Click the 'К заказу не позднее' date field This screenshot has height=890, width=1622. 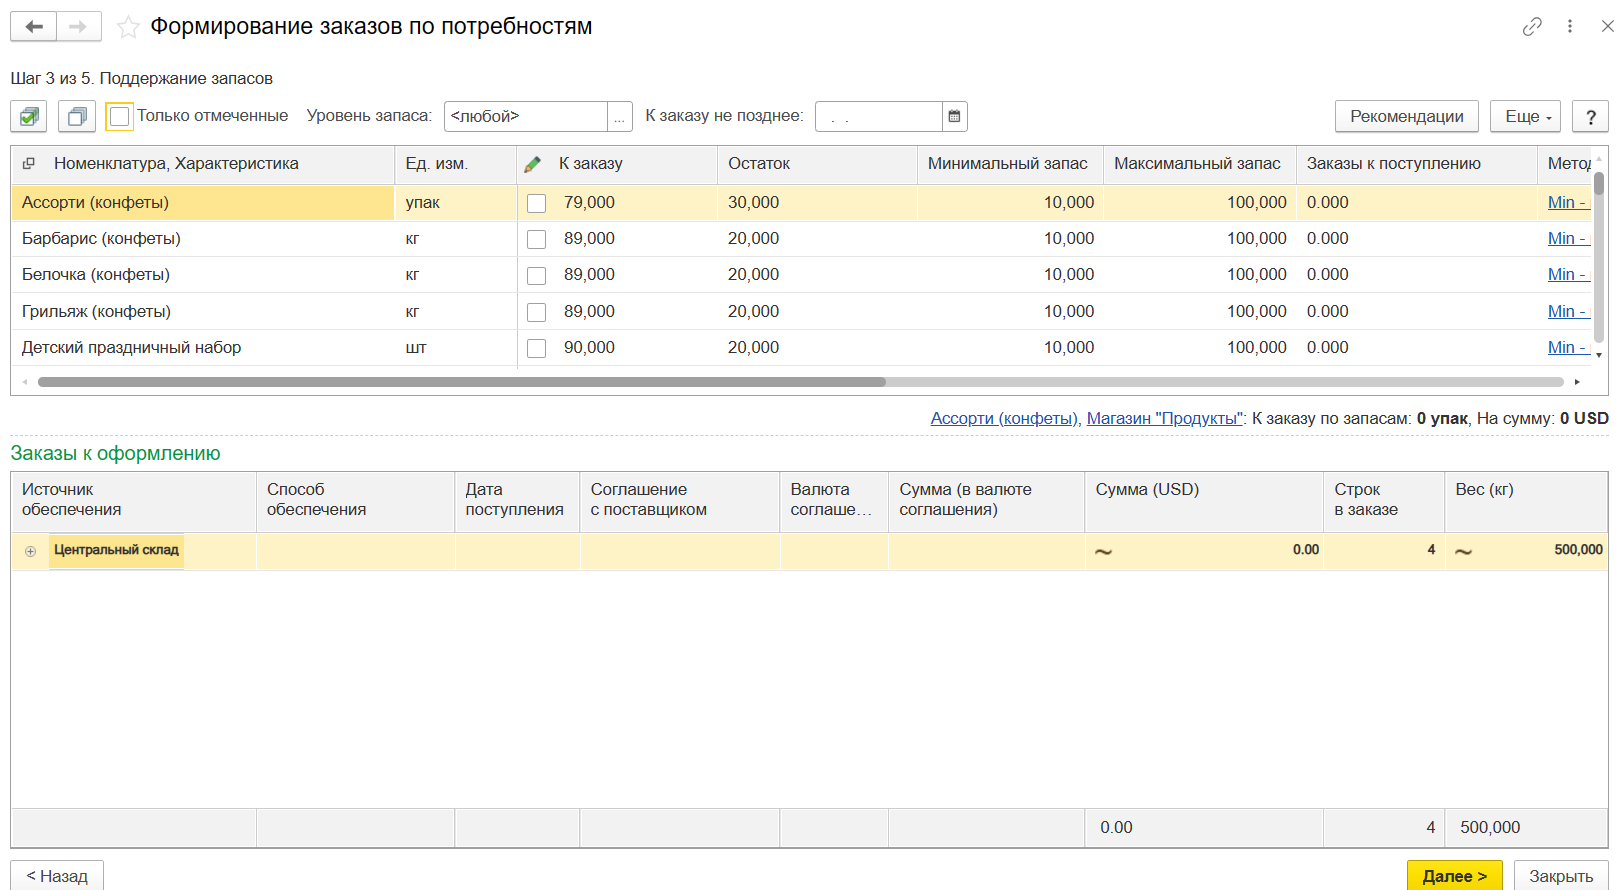pos(879,117)
